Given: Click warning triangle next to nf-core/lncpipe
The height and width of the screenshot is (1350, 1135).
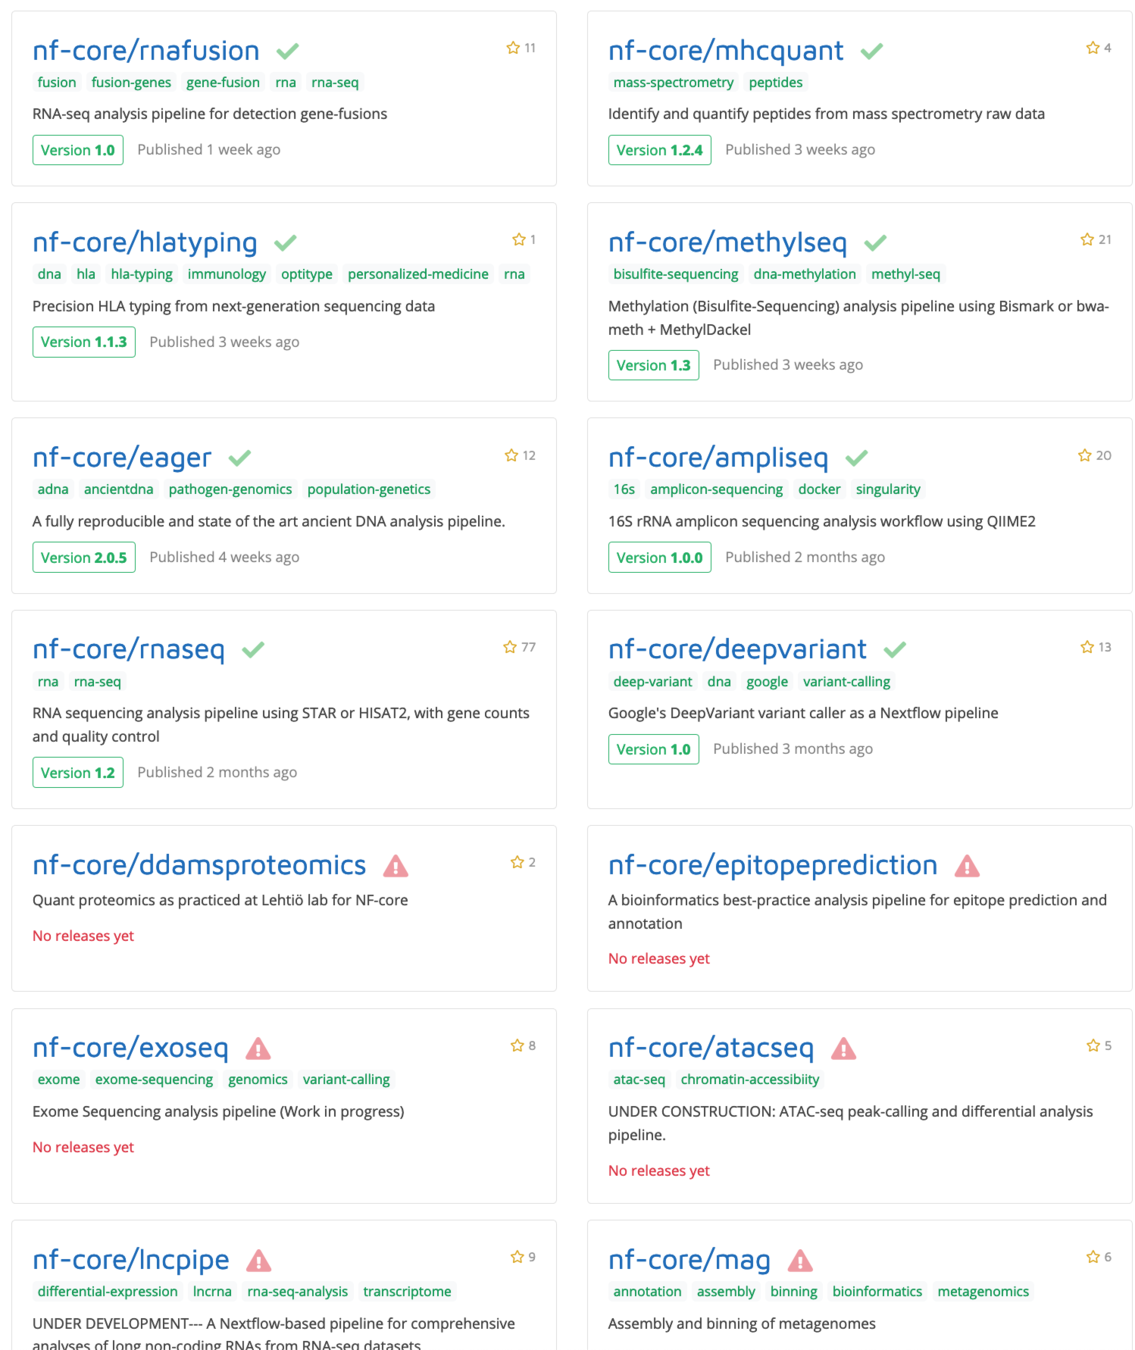Looking at the screenshot, I should pyautogui.click(x=259, y=1261).
